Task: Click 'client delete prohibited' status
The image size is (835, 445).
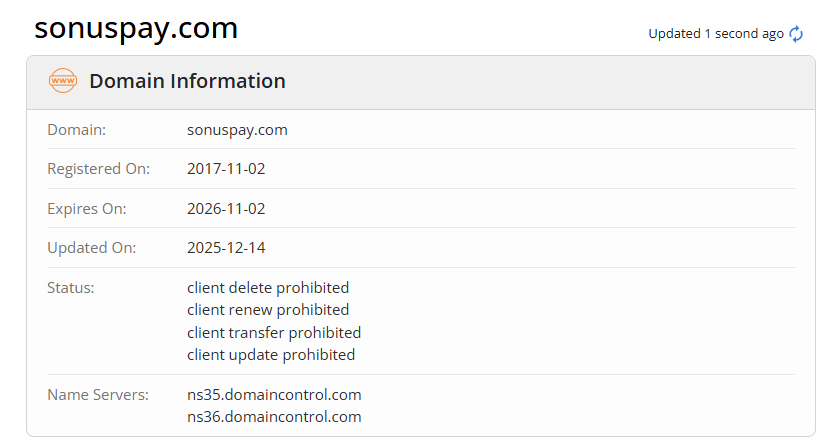Action: point(268,288)
